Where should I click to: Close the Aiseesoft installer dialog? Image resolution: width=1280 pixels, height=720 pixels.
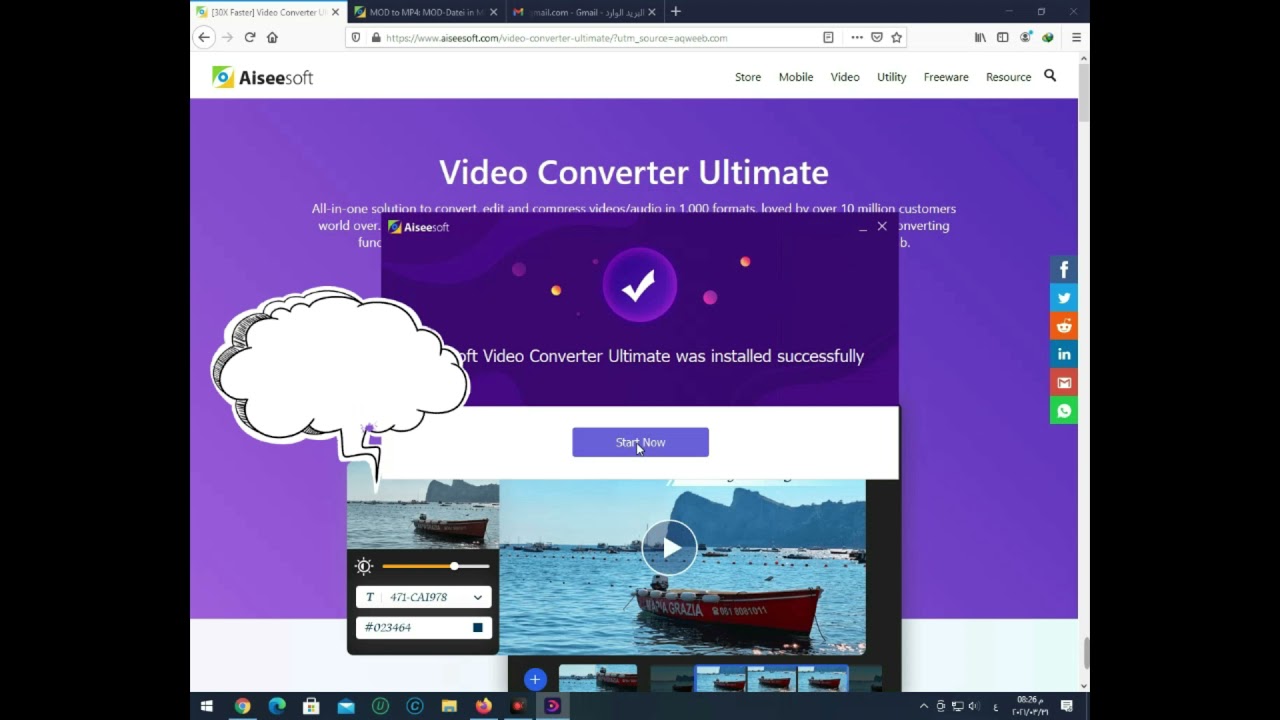(882, 227)
